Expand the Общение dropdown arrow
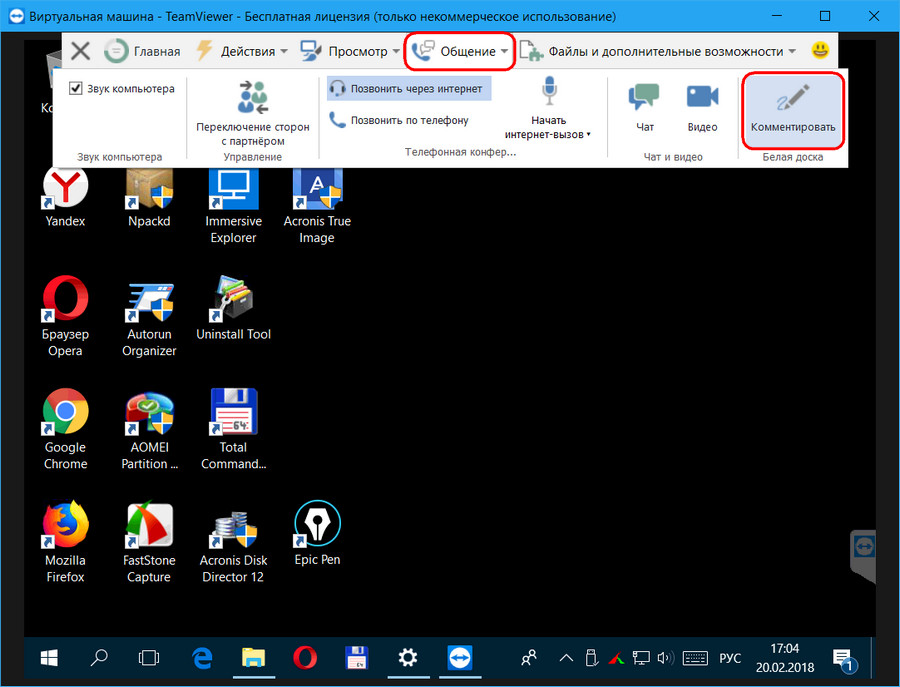Screen dimensions: 900x687 pyautogui.click(x=503, y=52)
